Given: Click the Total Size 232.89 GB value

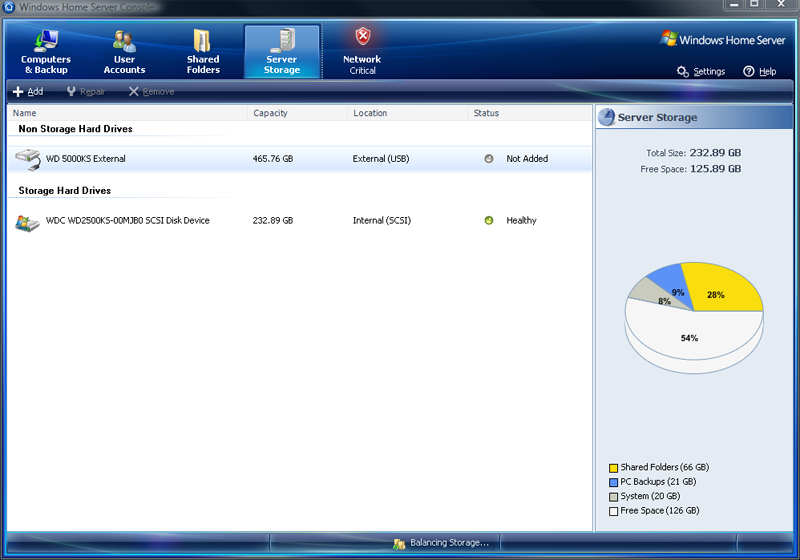Looking at the screenshot, I should point(715,152).
